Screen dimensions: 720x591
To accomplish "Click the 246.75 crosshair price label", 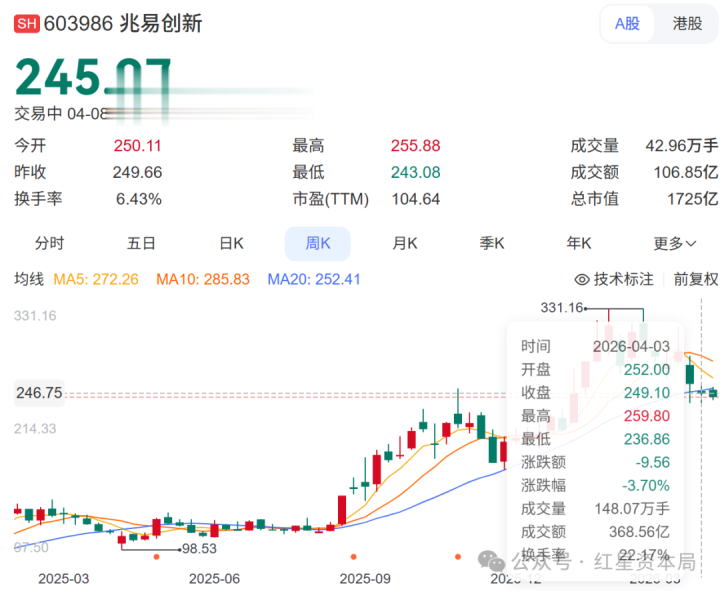I will click(x=39, y=393).
